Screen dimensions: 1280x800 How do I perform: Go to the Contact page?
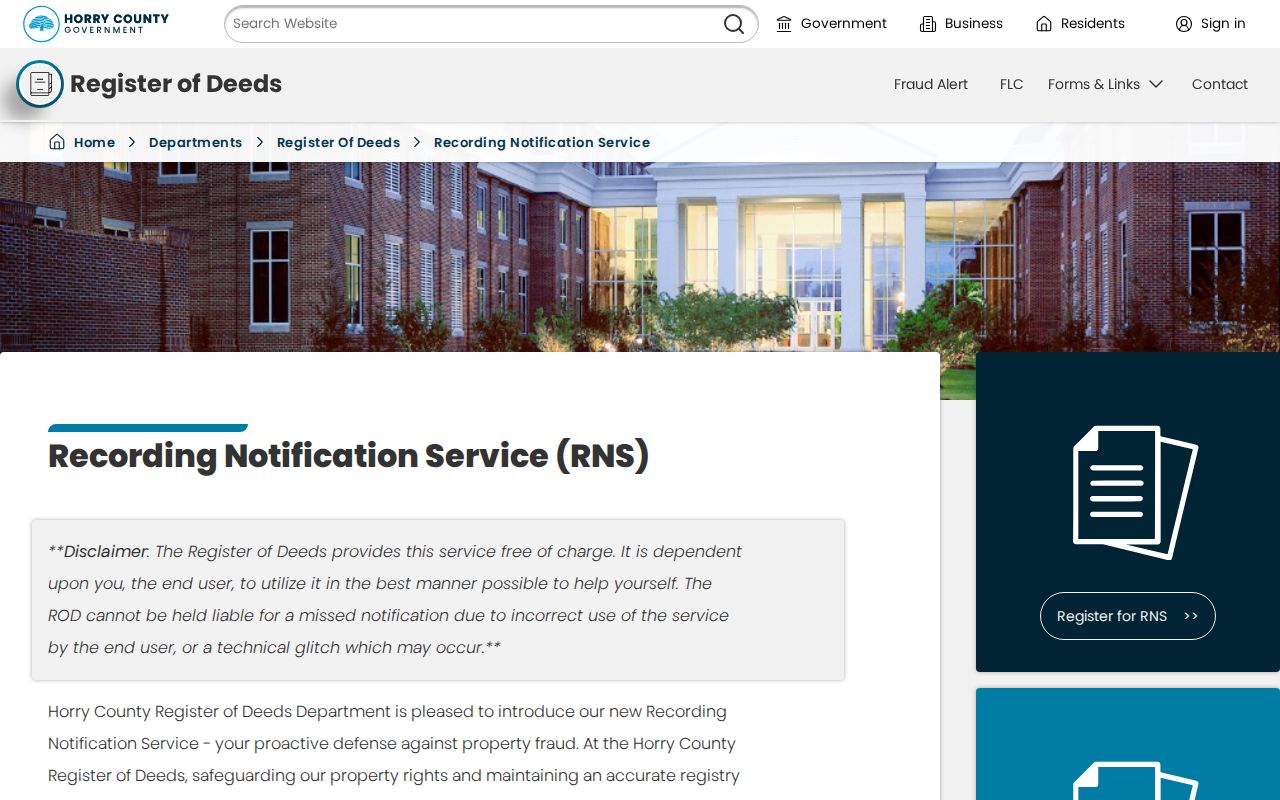coord(1220,84)
